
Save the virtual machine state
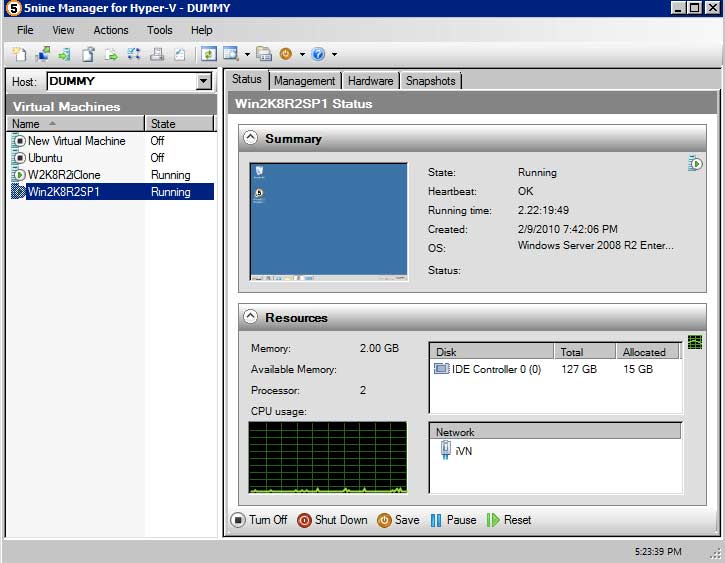pyautogui.click(x=399, y=520)
